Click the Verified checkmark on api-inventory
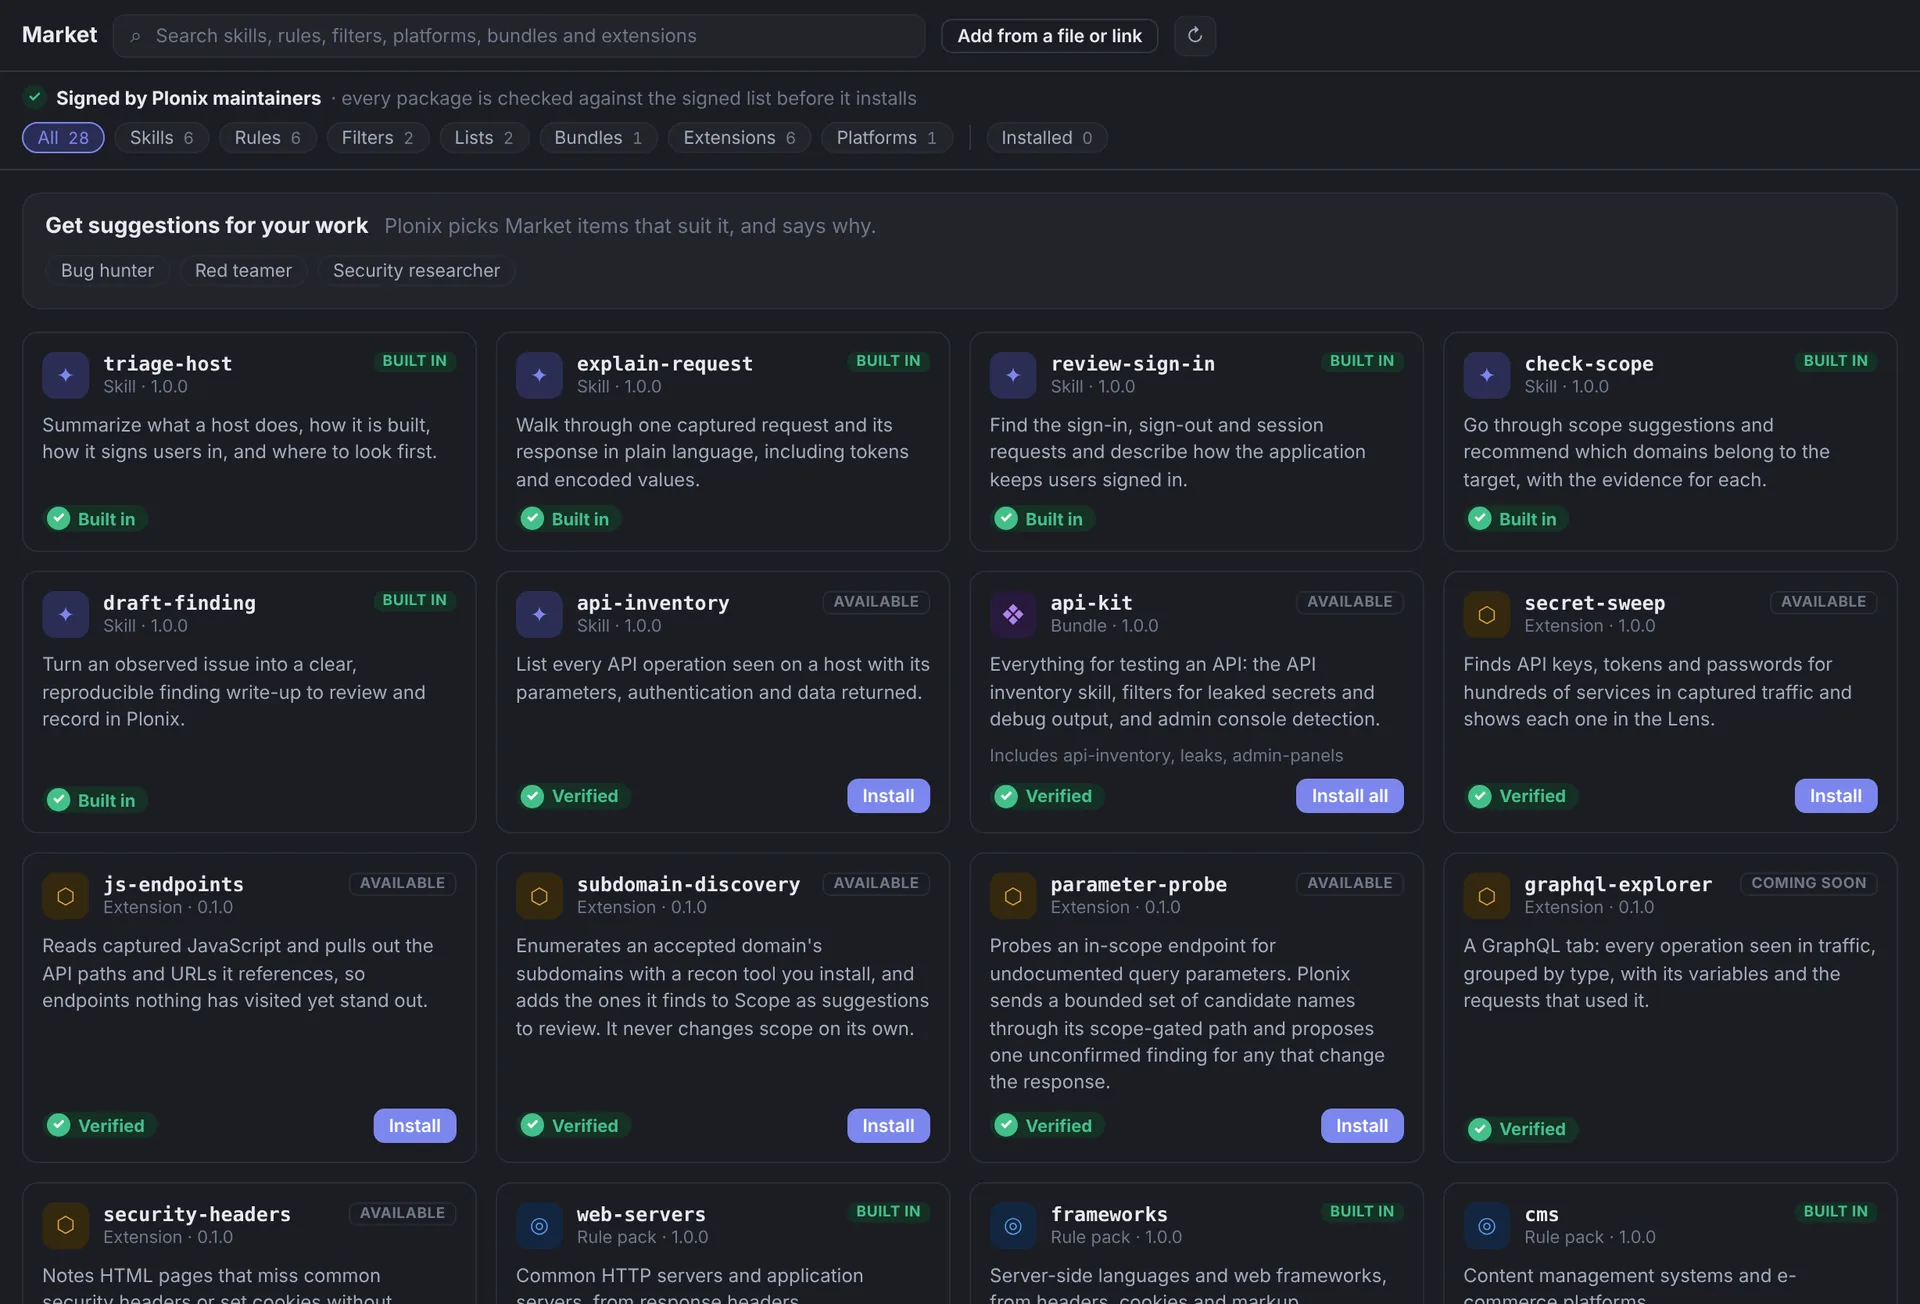 533,796
